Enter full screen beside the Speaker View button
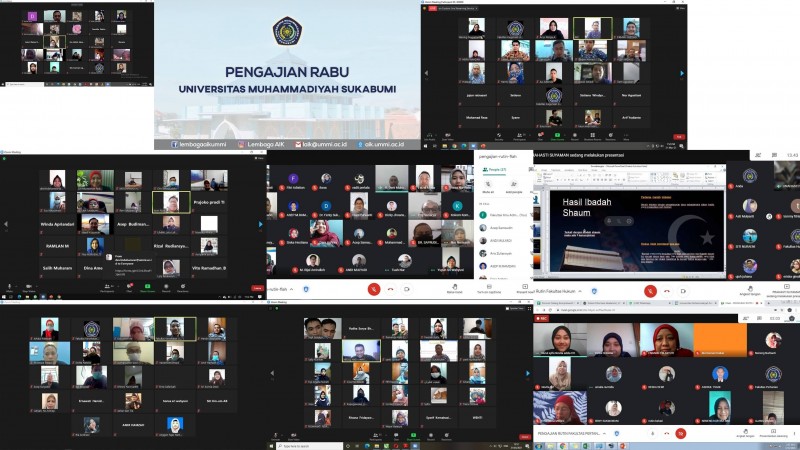This screenshot has height=450, width=800. pyautogui.click(x=530, y=309)
